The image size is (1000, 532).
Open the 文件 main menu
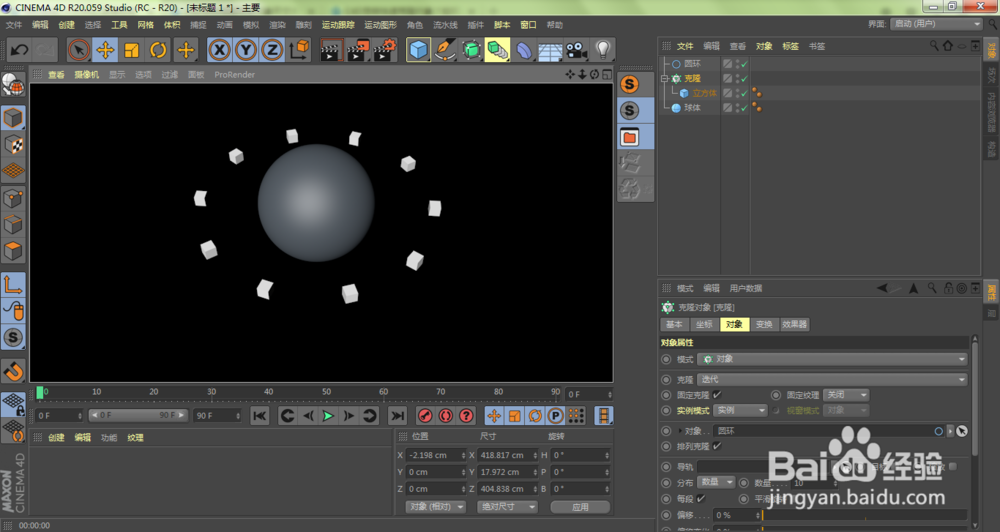[x=14, y=25]
